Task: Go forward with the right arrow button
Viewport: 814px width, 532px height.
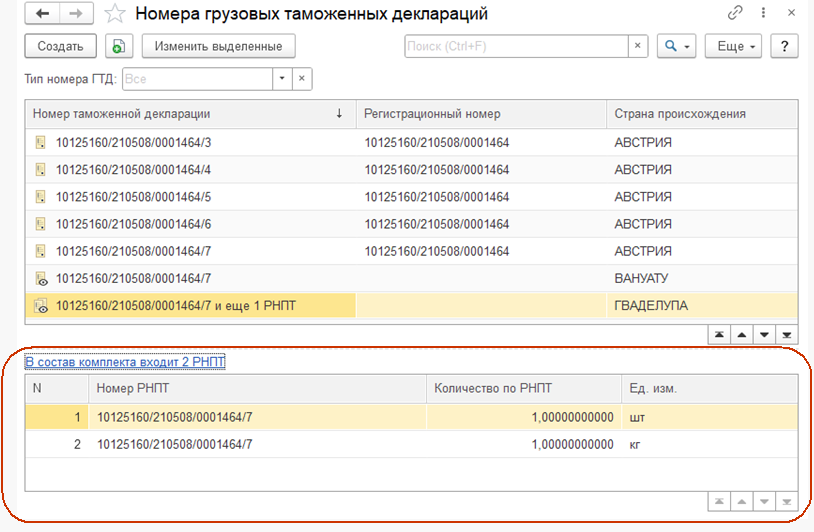Action: [x=77, y=14]
